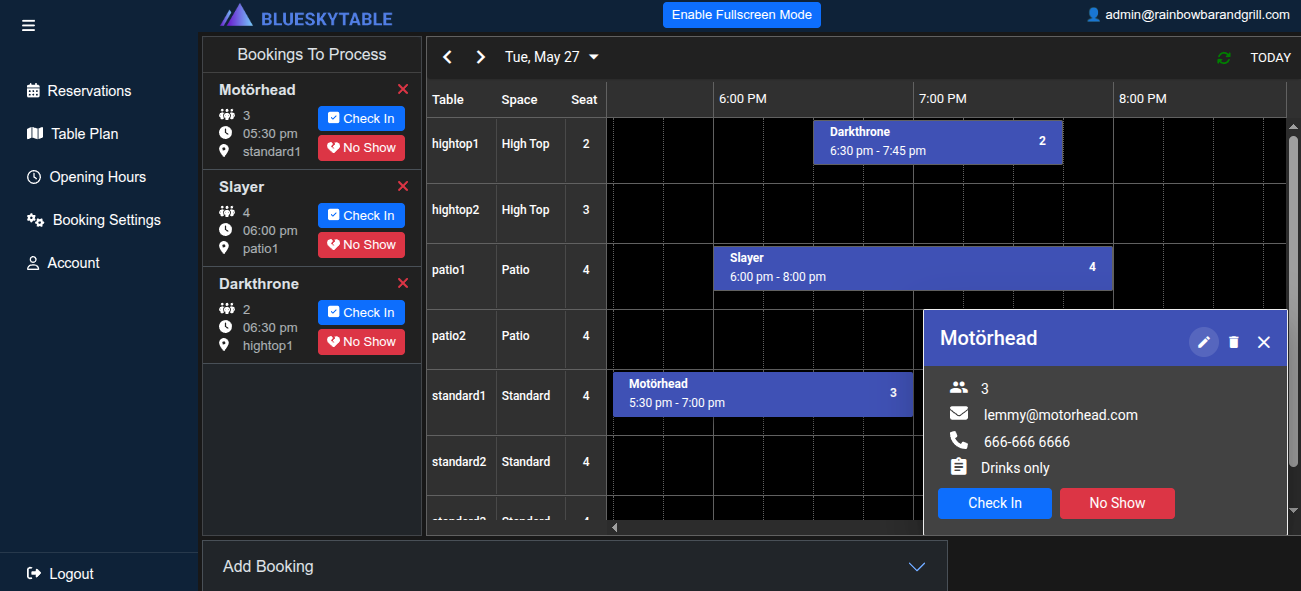
Task: Click the Reservations calendar icon
Action: (x=33, y=91)
